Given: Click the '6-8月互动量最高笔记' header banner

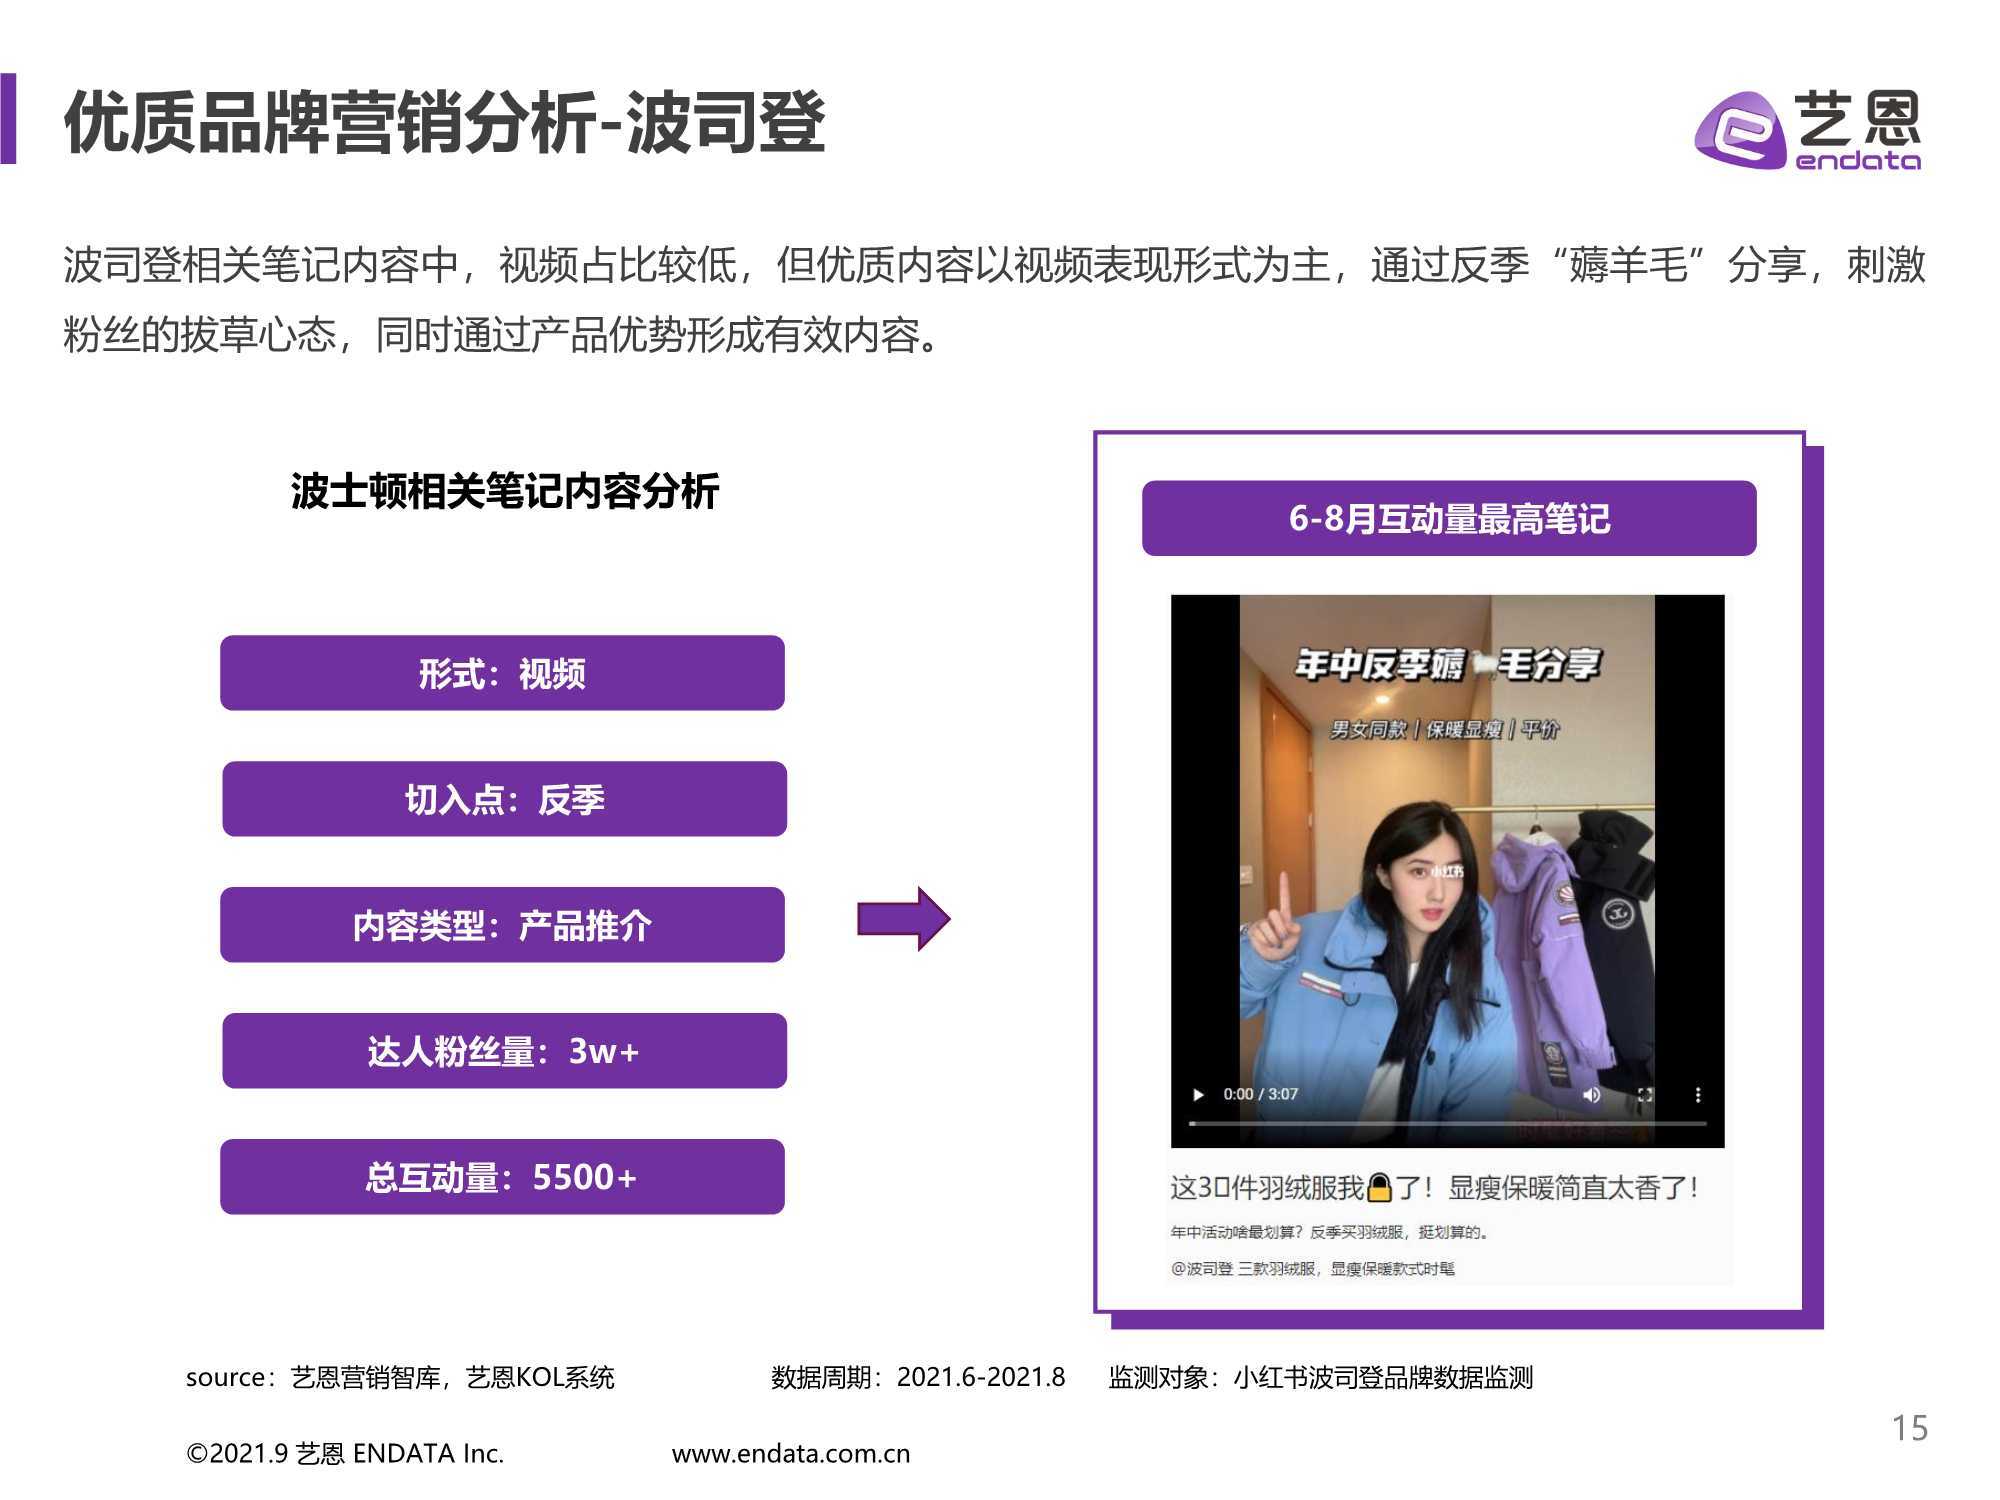Looking at the screenshot, I should 1449,518.
